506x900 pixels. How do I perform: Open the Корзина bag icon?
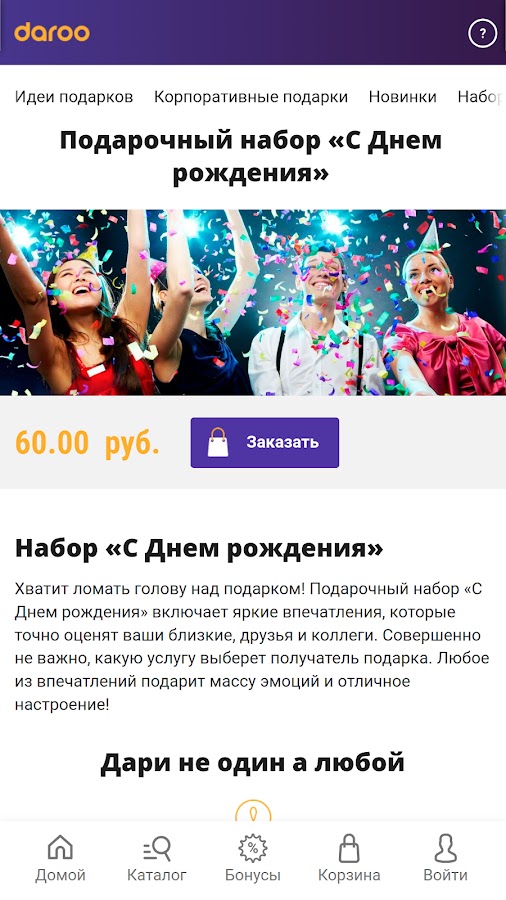click(349, 848)
